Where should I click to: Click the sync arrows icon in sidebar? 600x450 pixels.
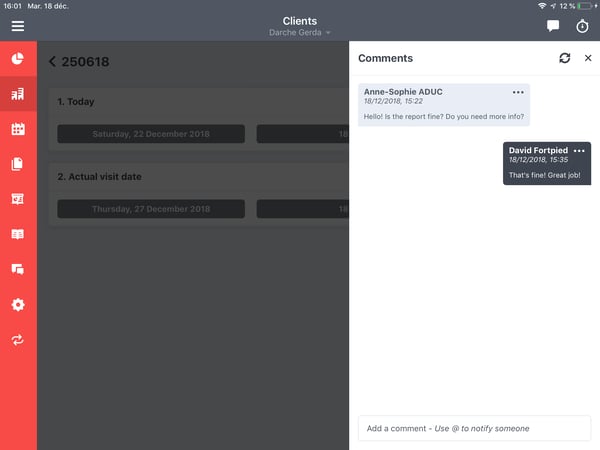tap(18, 340)
